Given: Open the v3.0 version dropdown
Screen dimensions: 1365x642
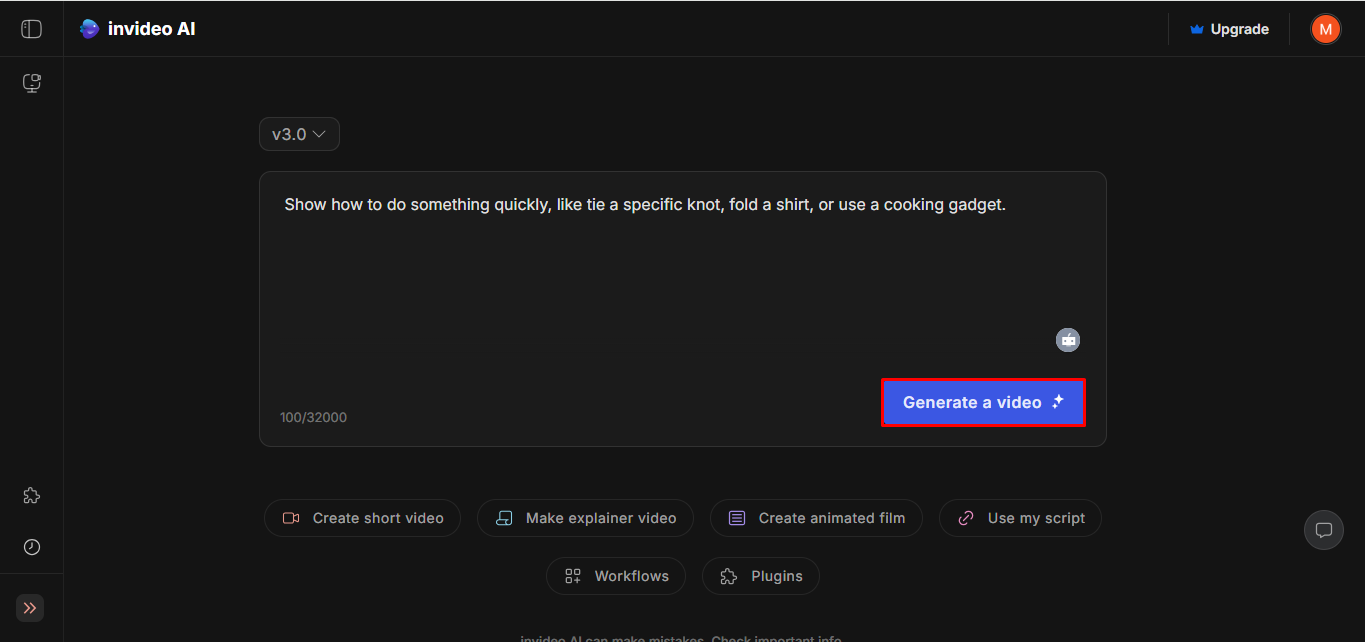Looking at the screenshot, I should 299,134.
